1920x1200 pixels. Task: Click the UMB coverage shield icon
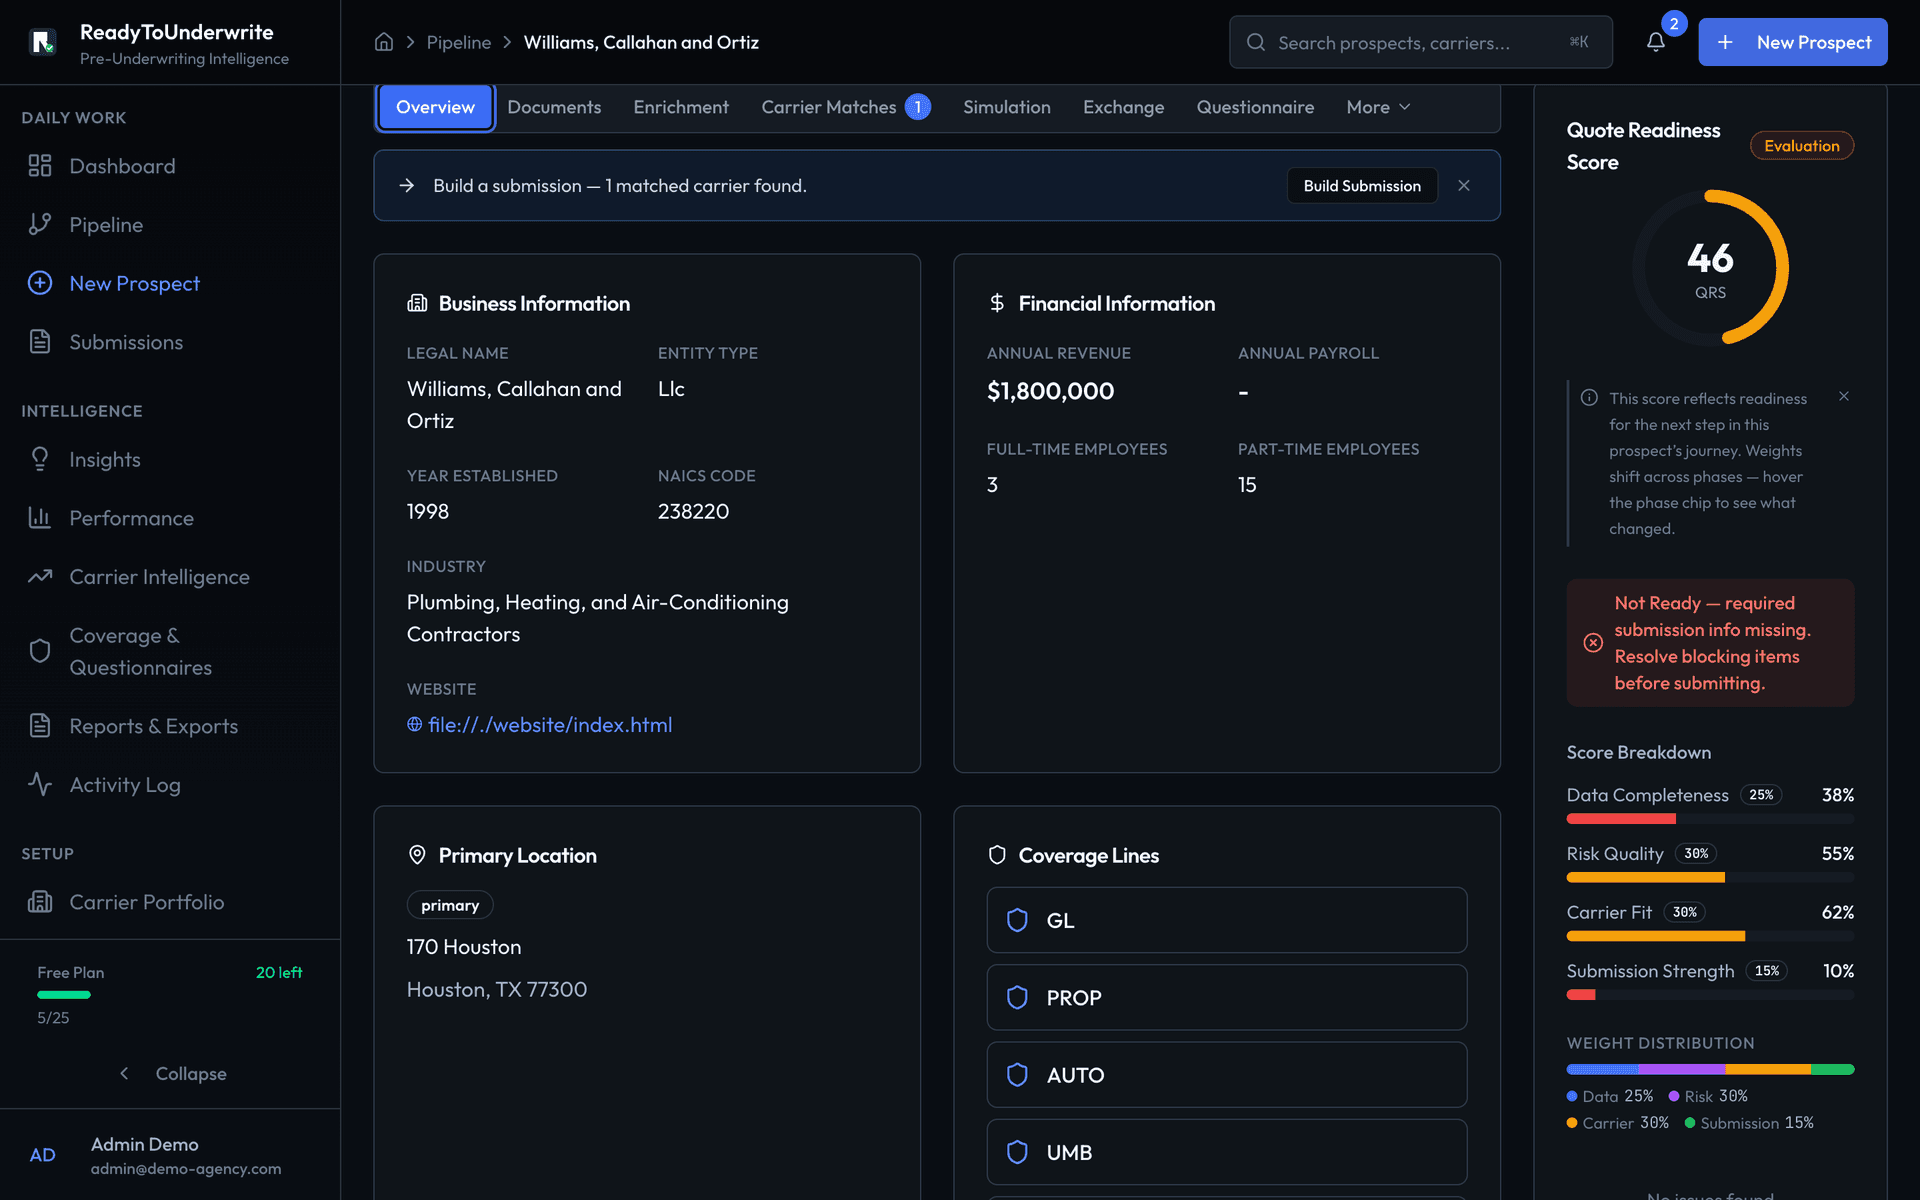tap(1017, 1153)
